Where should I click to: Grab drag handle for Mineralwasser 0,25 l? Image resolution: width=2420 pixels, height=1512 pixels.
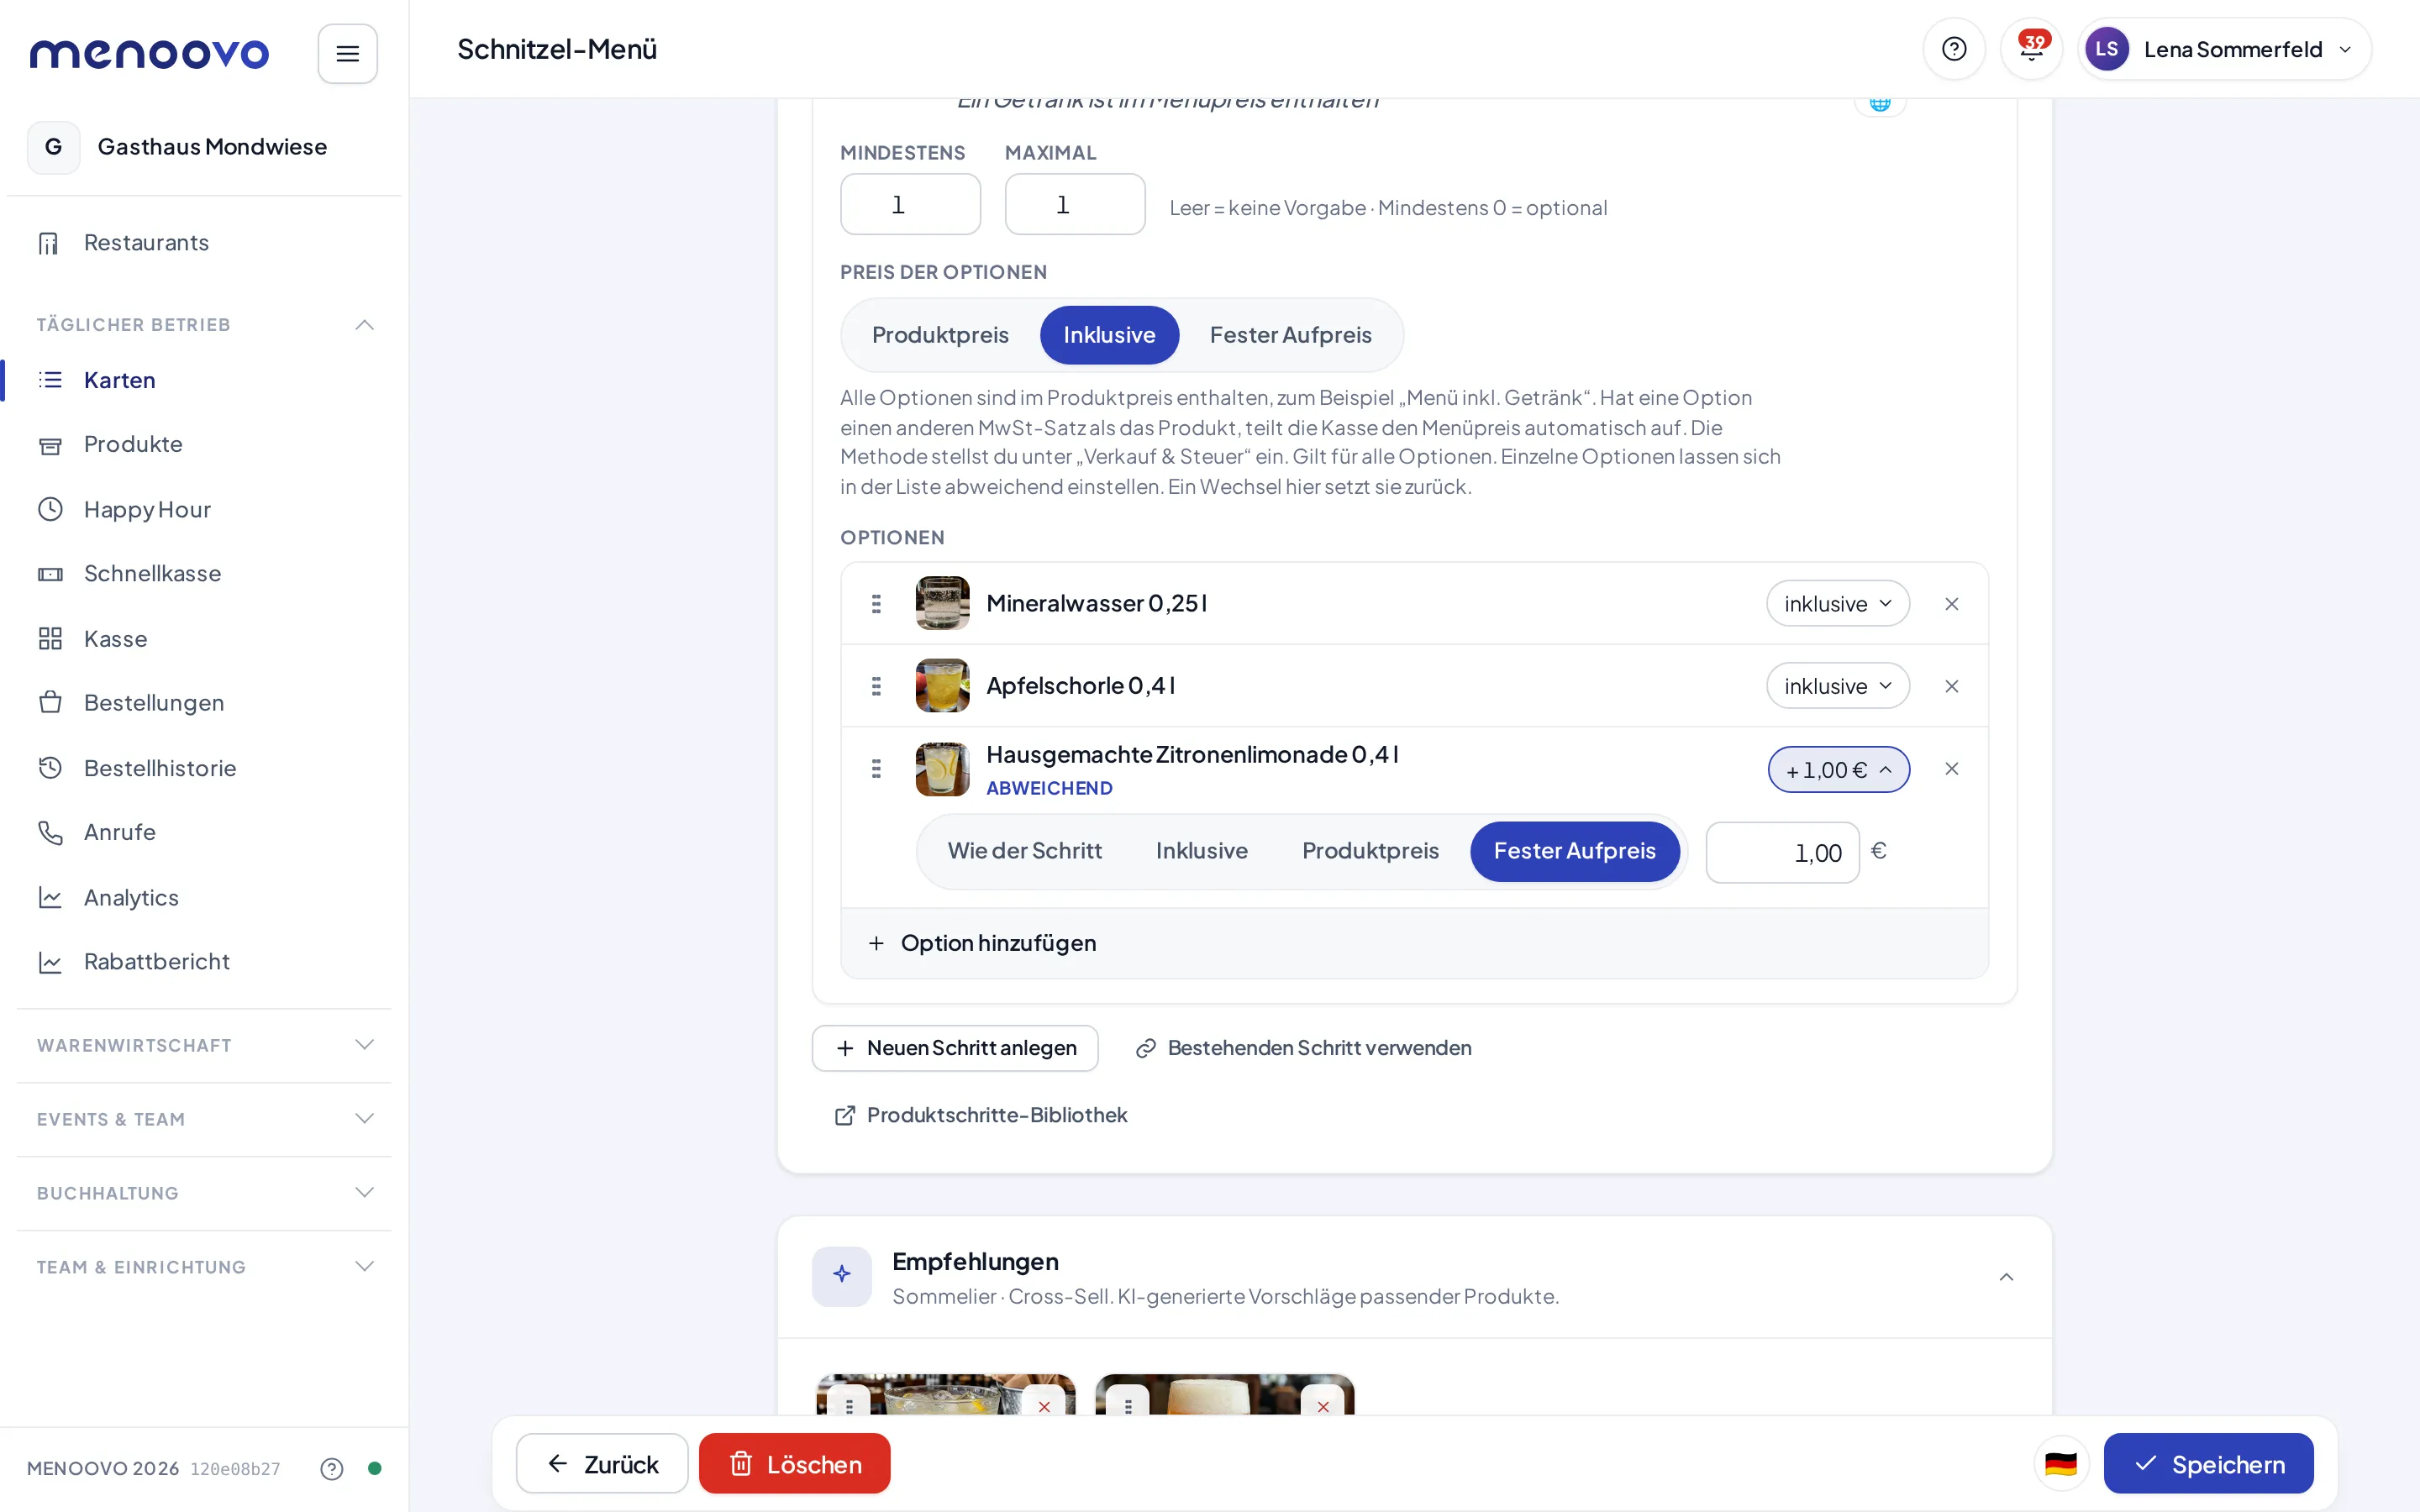876,604
